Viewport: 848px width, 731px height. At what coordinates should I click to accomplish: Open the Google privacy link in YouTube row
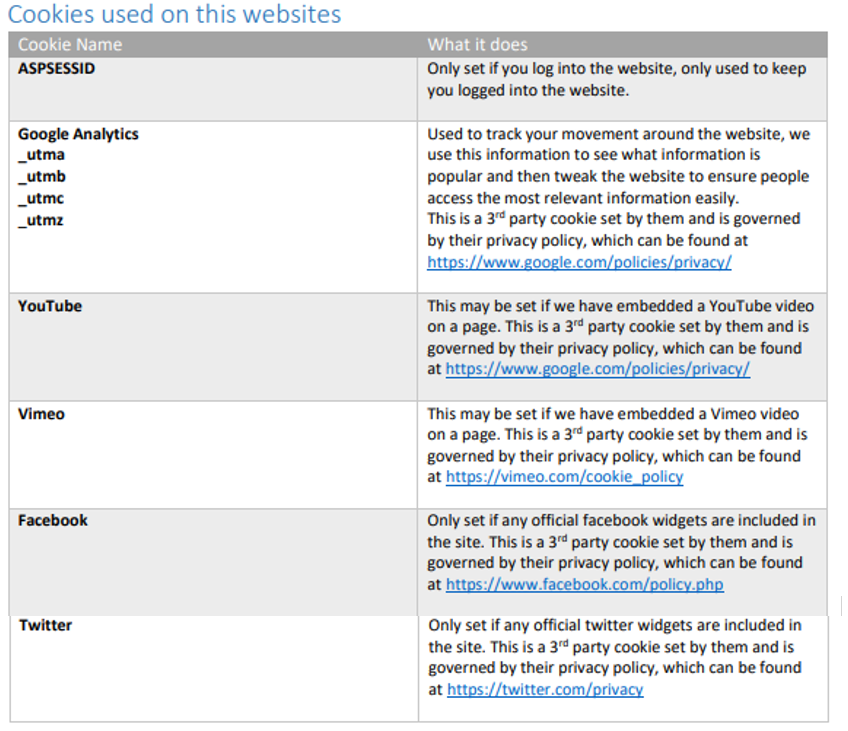[x=598, y=369]
